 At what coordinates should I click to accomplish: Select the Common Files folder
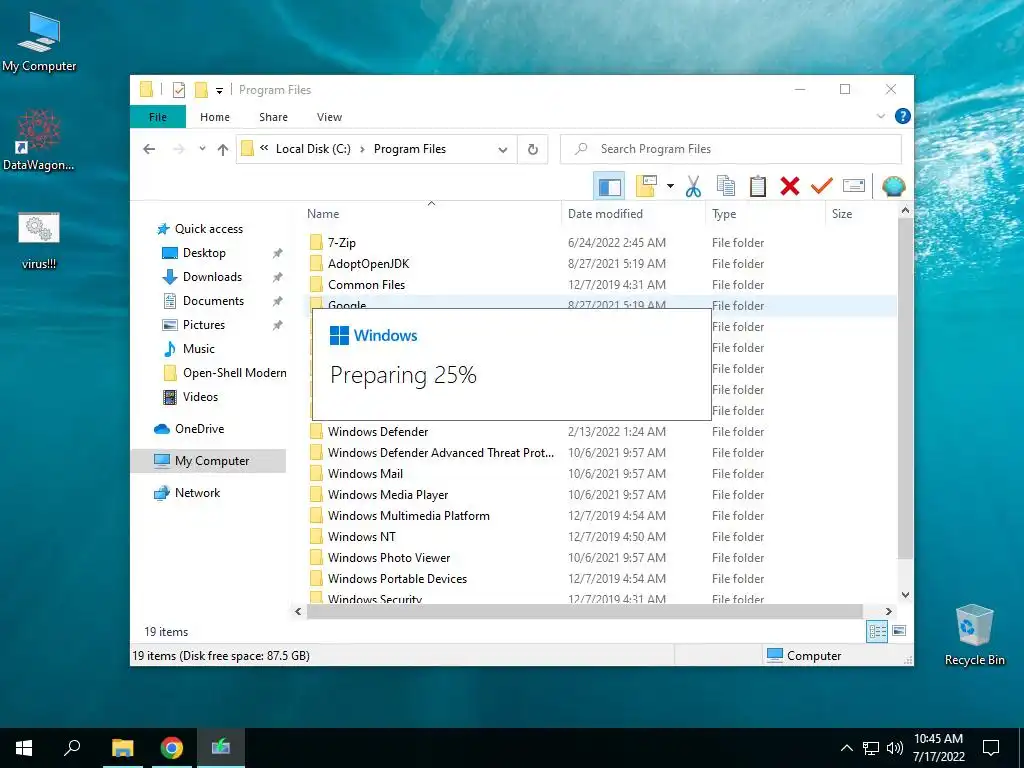366,285
